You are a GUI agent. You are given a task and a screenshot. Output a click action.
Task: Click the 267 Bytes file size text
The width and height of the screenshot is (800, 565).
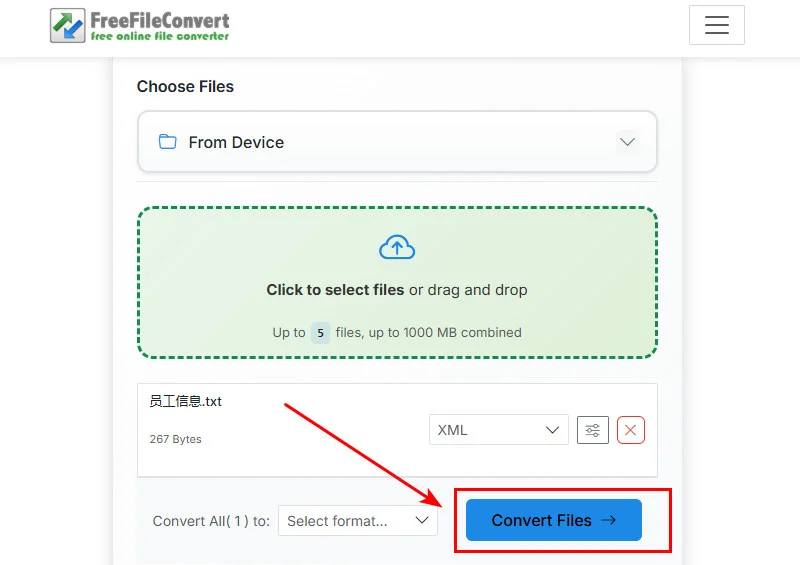(175, 439)
